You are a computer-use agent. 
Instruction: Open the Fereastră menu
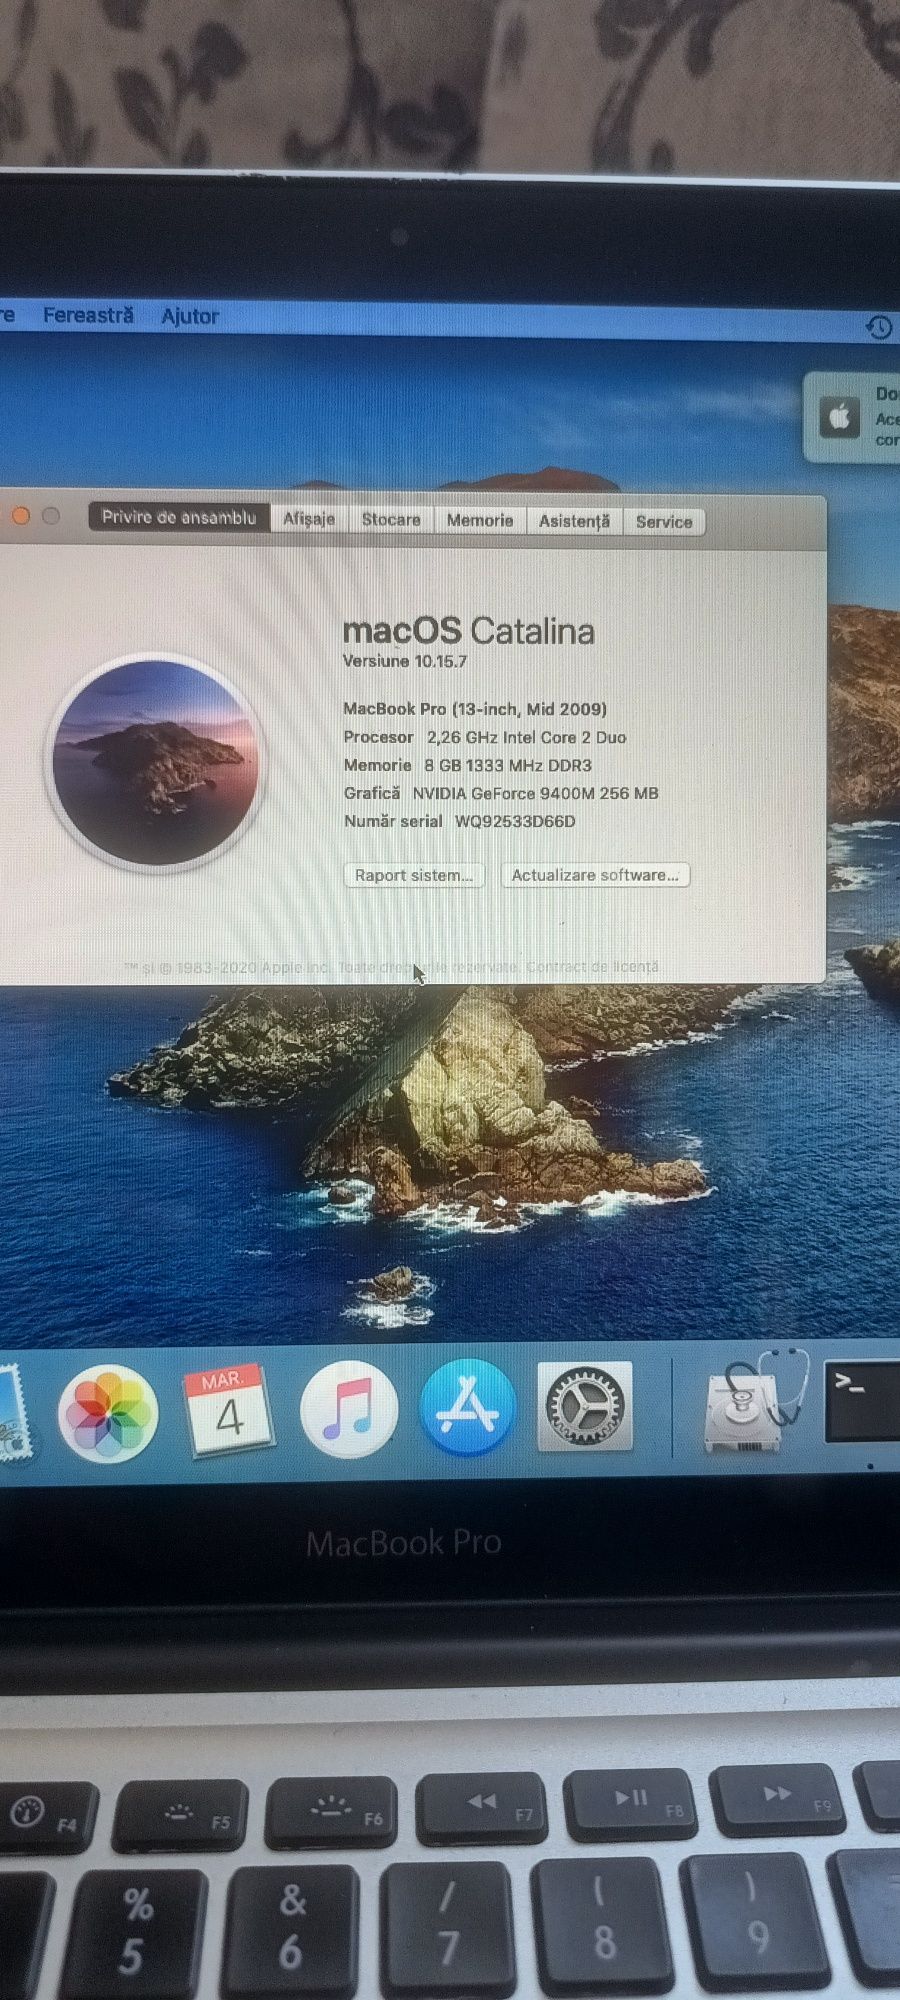point(88,315)
